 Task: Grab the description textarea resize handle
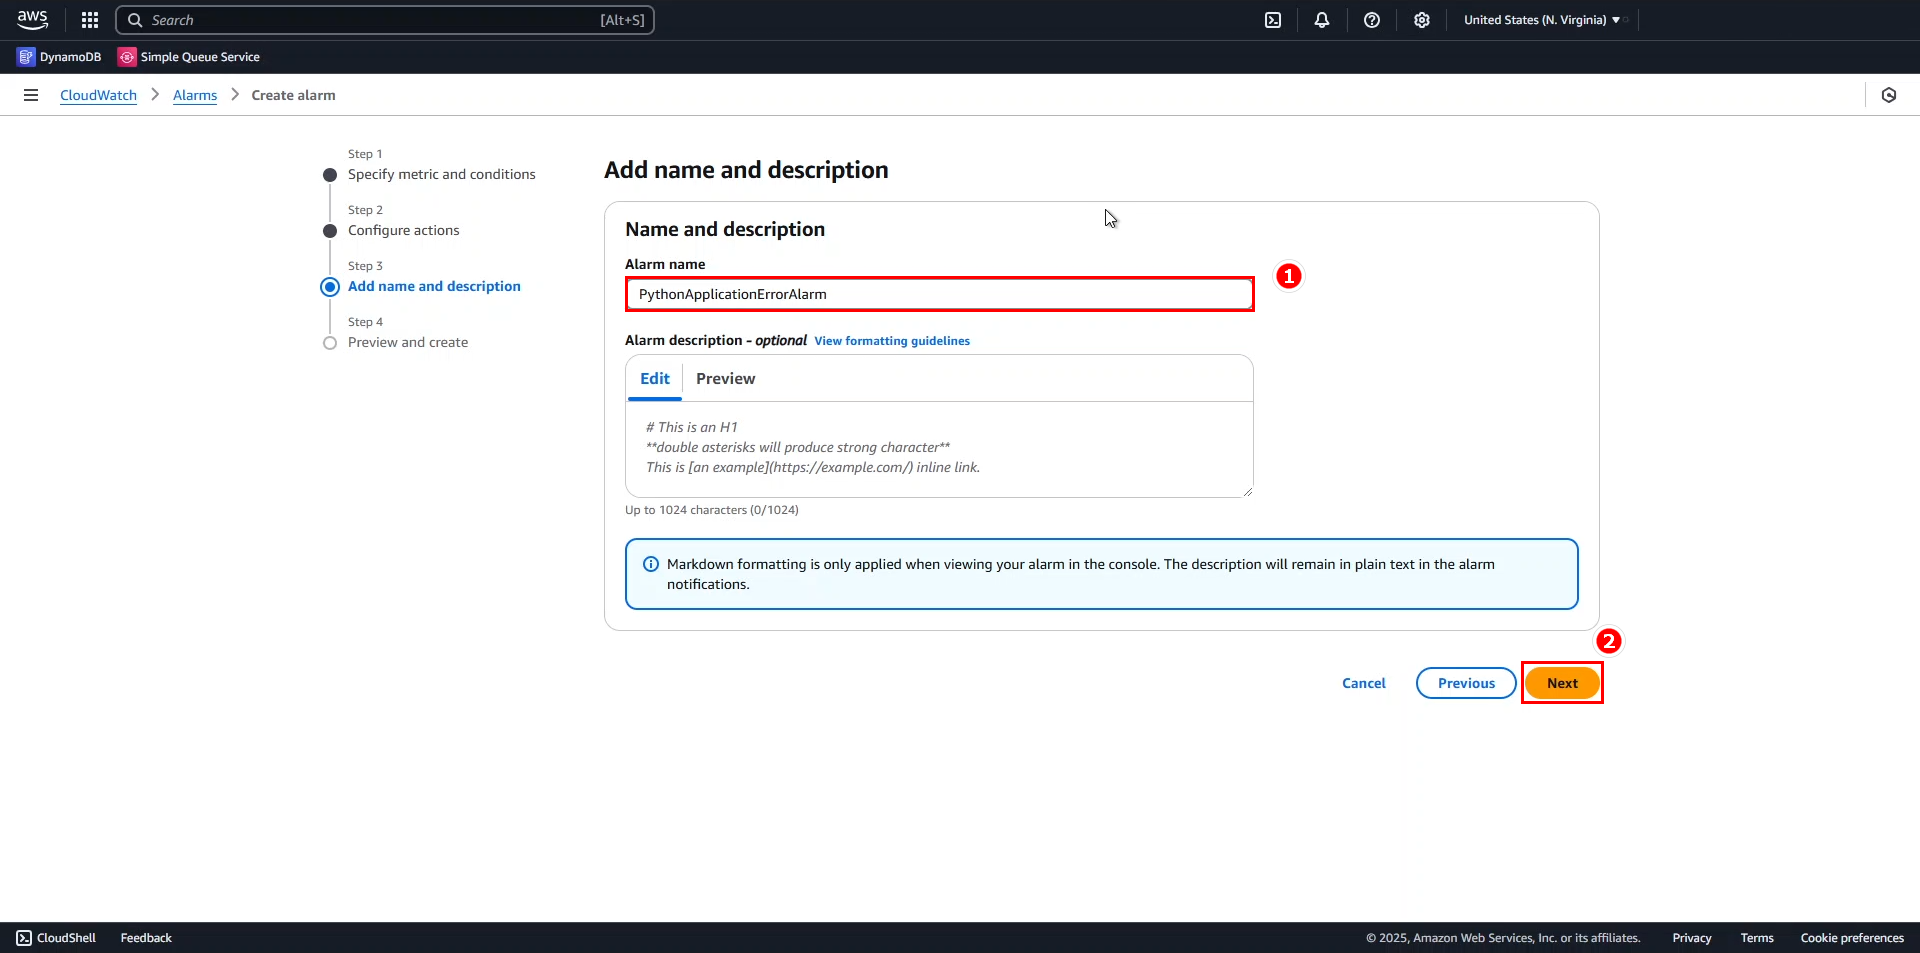click(x=1247, y=491)
